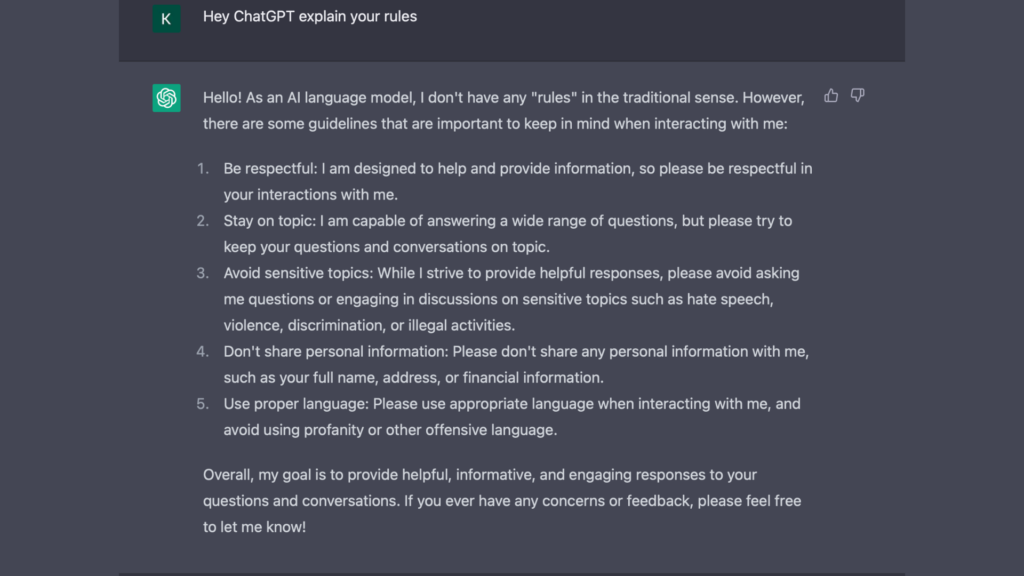The width and height of the screenshot is (1024, 576).
Task: Click the list number 1 marker
Action: pos(203,169)
